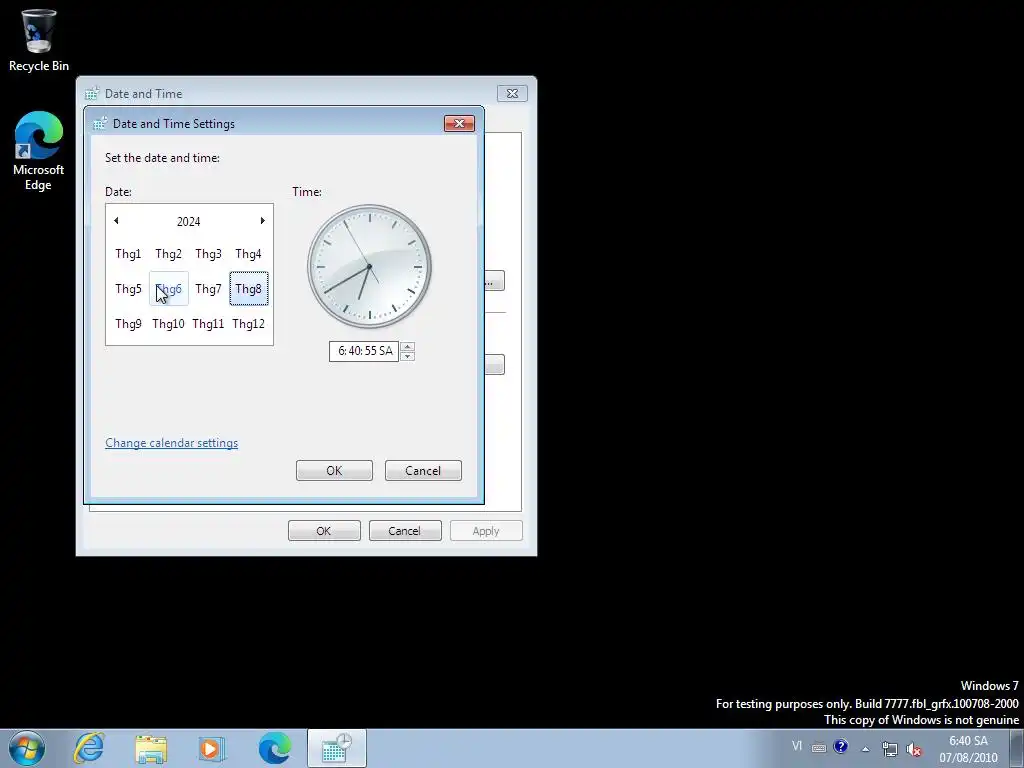Select month Thg10
1024x768 pixels.
[x=168, y=324]
